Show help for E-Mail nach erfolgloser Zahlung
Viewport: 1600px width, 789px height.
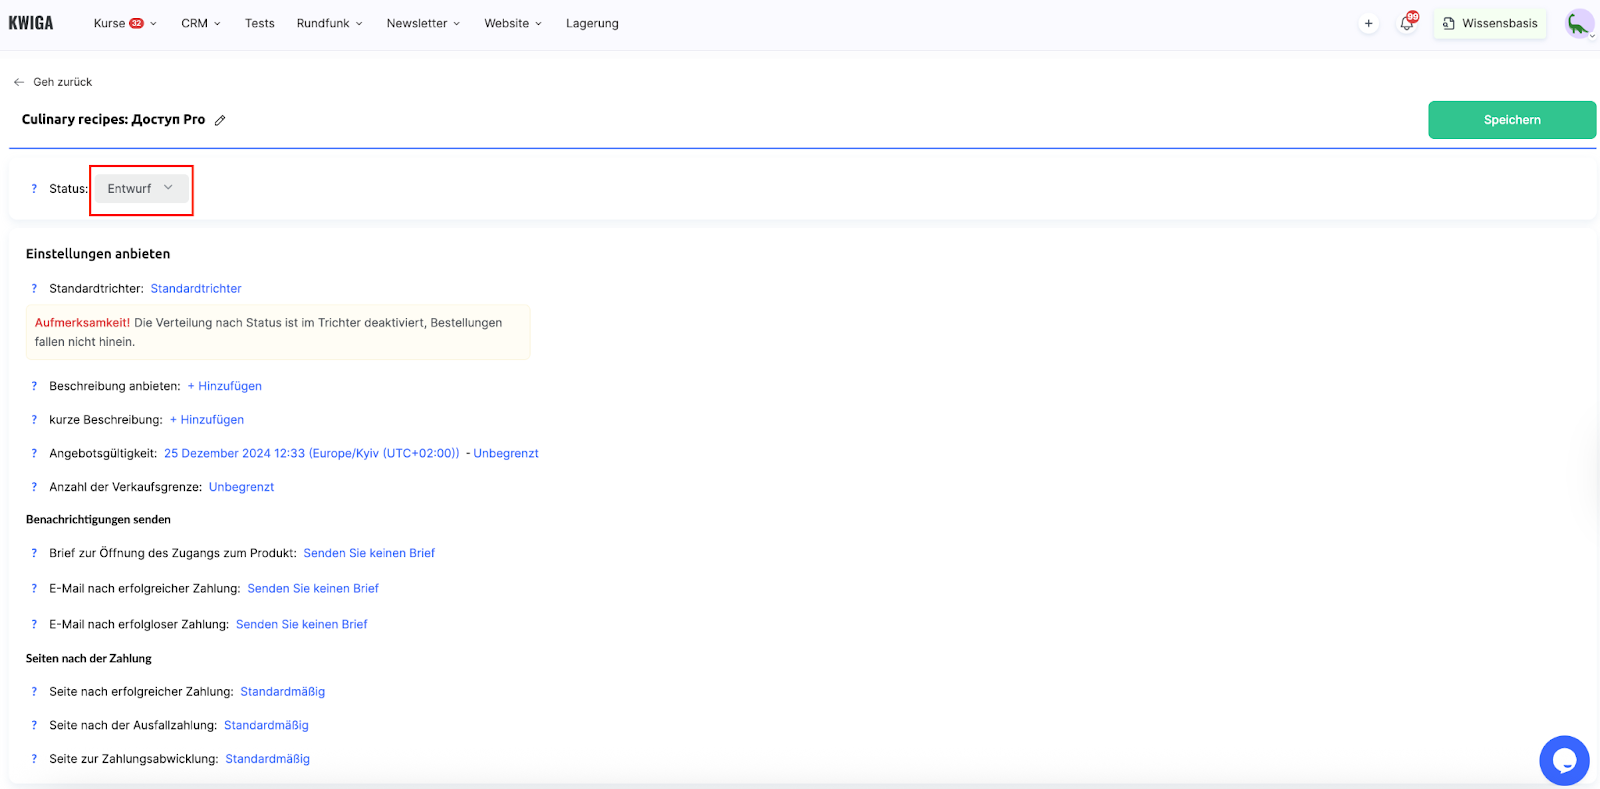[34, 624]
